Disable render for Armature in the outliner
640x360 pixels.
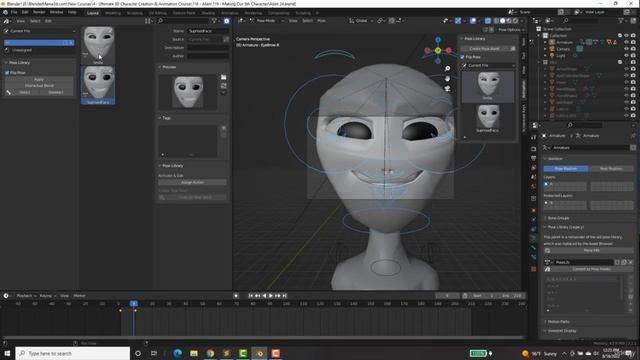[633, 42]
